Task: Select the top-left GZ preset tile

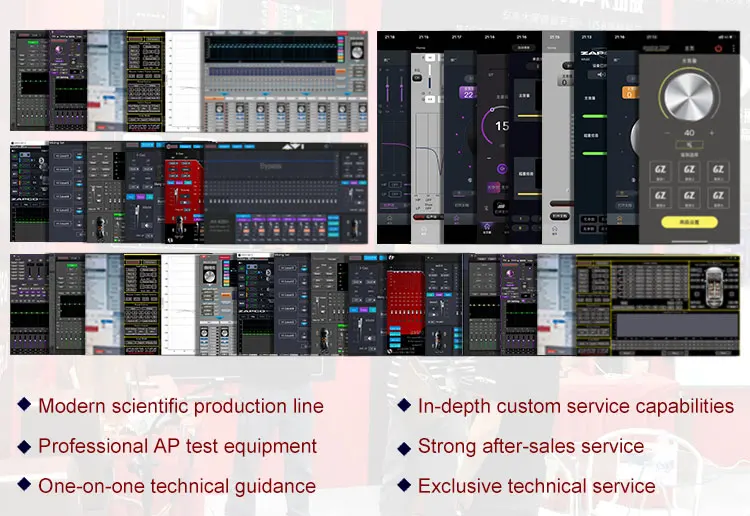Action: point(660,170)
